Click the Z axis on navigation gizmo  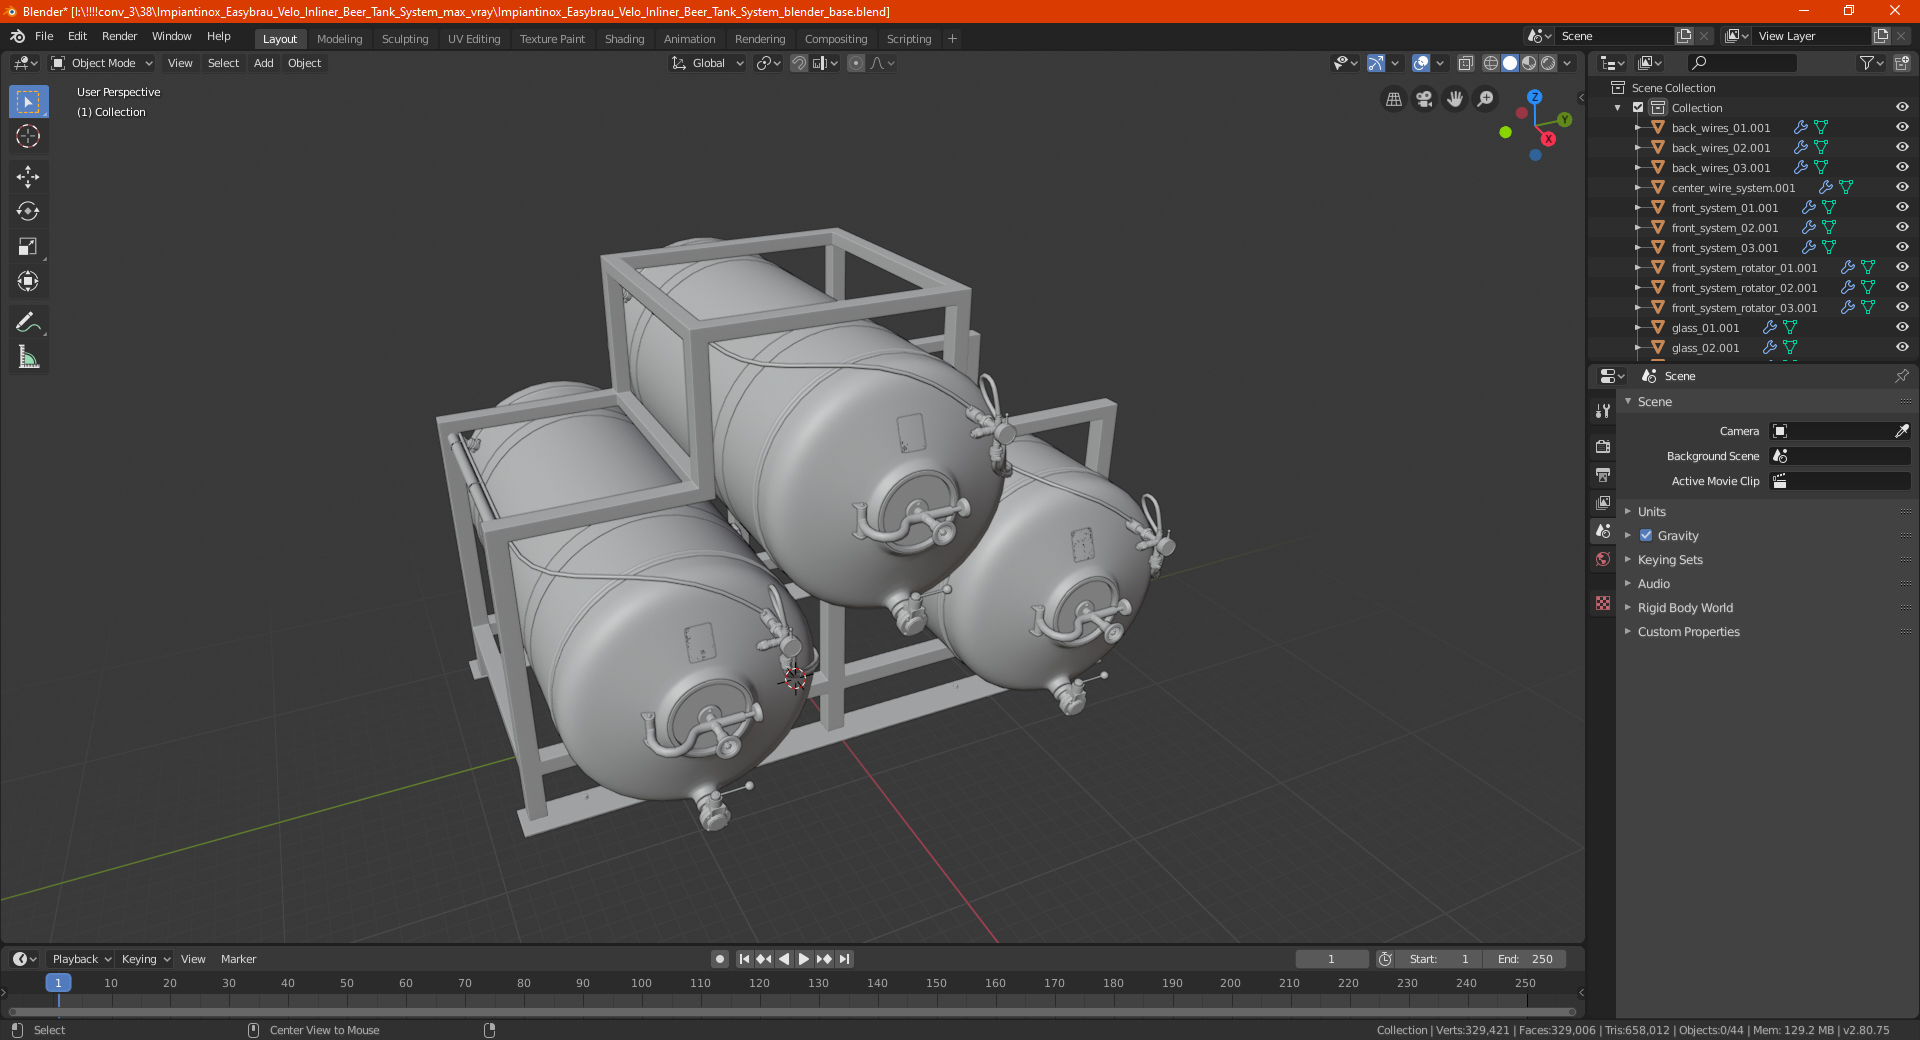pyautogui.click(x=1535, y=97)
